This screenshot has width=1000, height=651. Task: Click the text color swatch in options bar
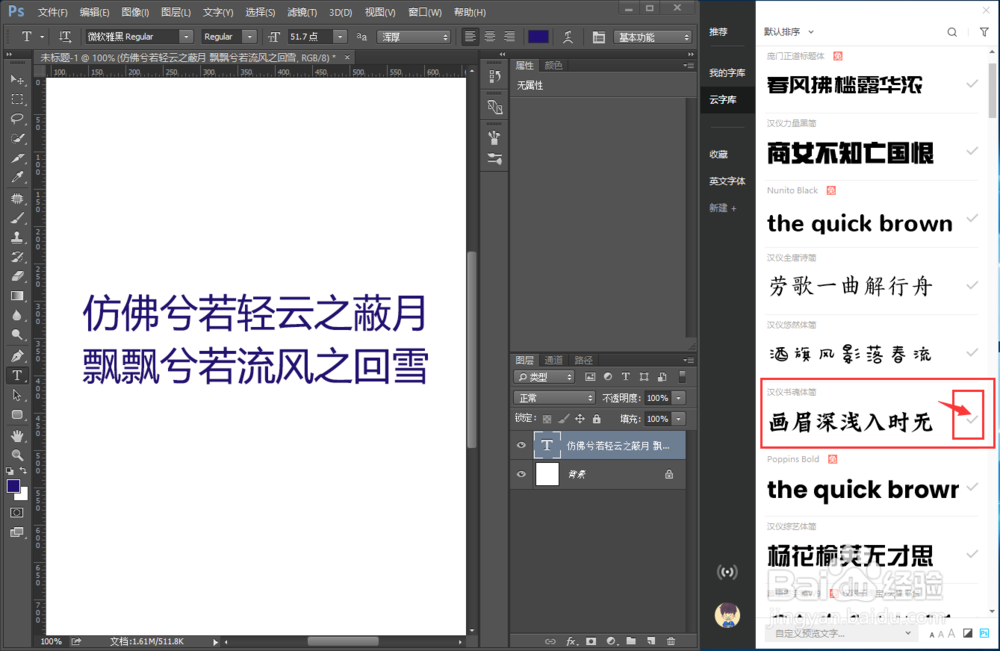tap(538, 37)
